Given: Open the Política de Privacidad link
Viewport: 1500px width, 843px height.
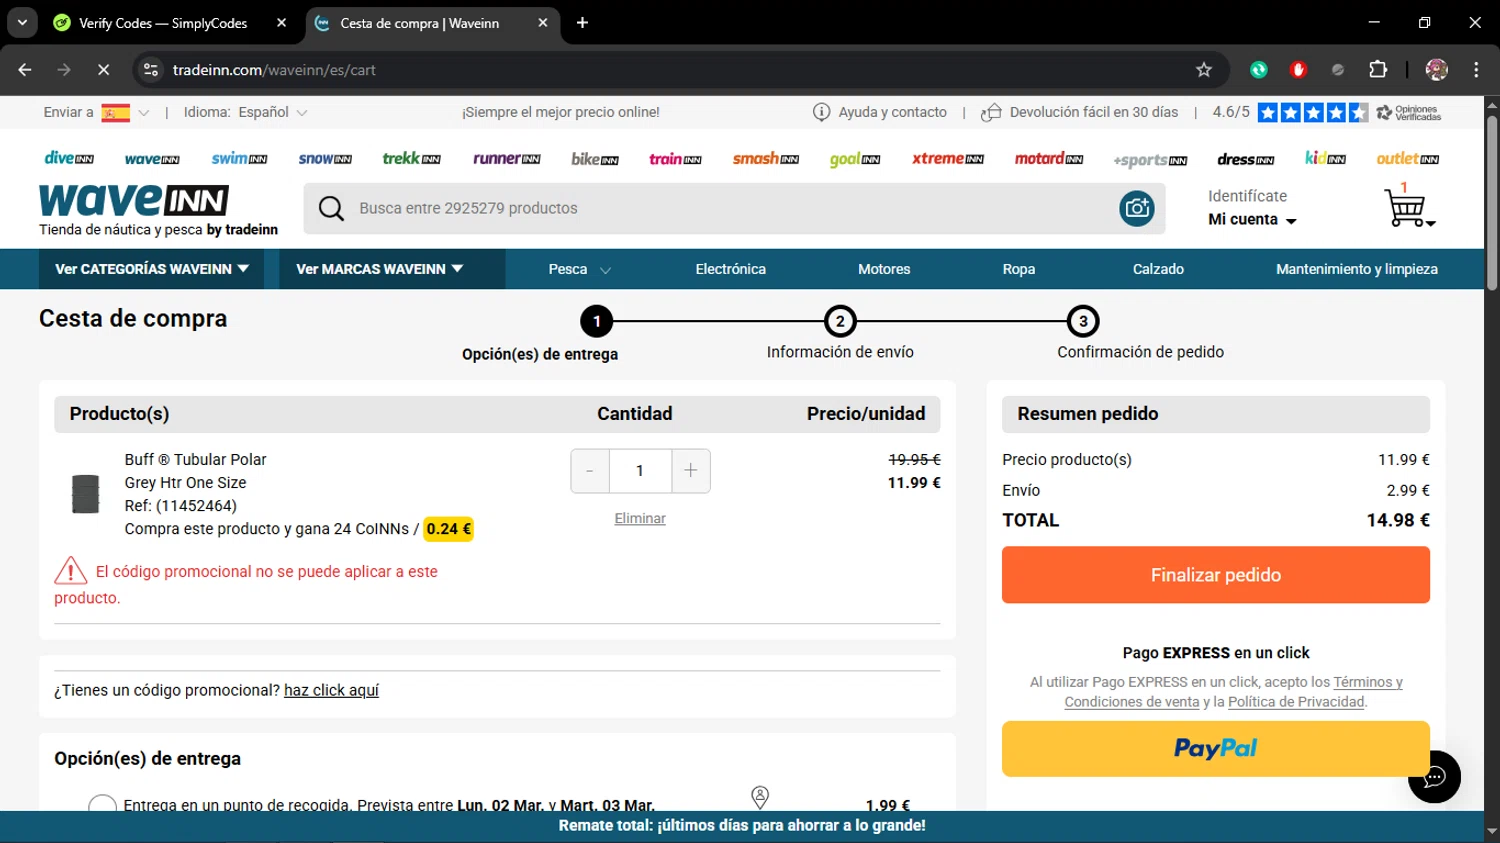Looking at the screenshot, I should [x=1296, y=702].
